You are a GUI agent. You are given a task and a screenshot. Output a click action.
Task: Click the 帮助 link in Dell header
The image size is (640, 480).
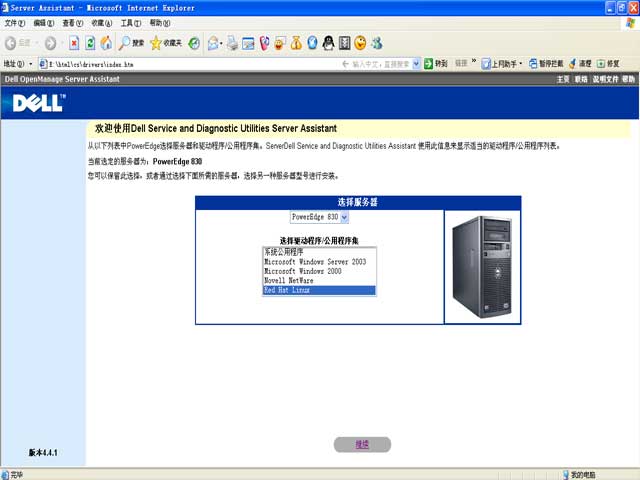629,79
